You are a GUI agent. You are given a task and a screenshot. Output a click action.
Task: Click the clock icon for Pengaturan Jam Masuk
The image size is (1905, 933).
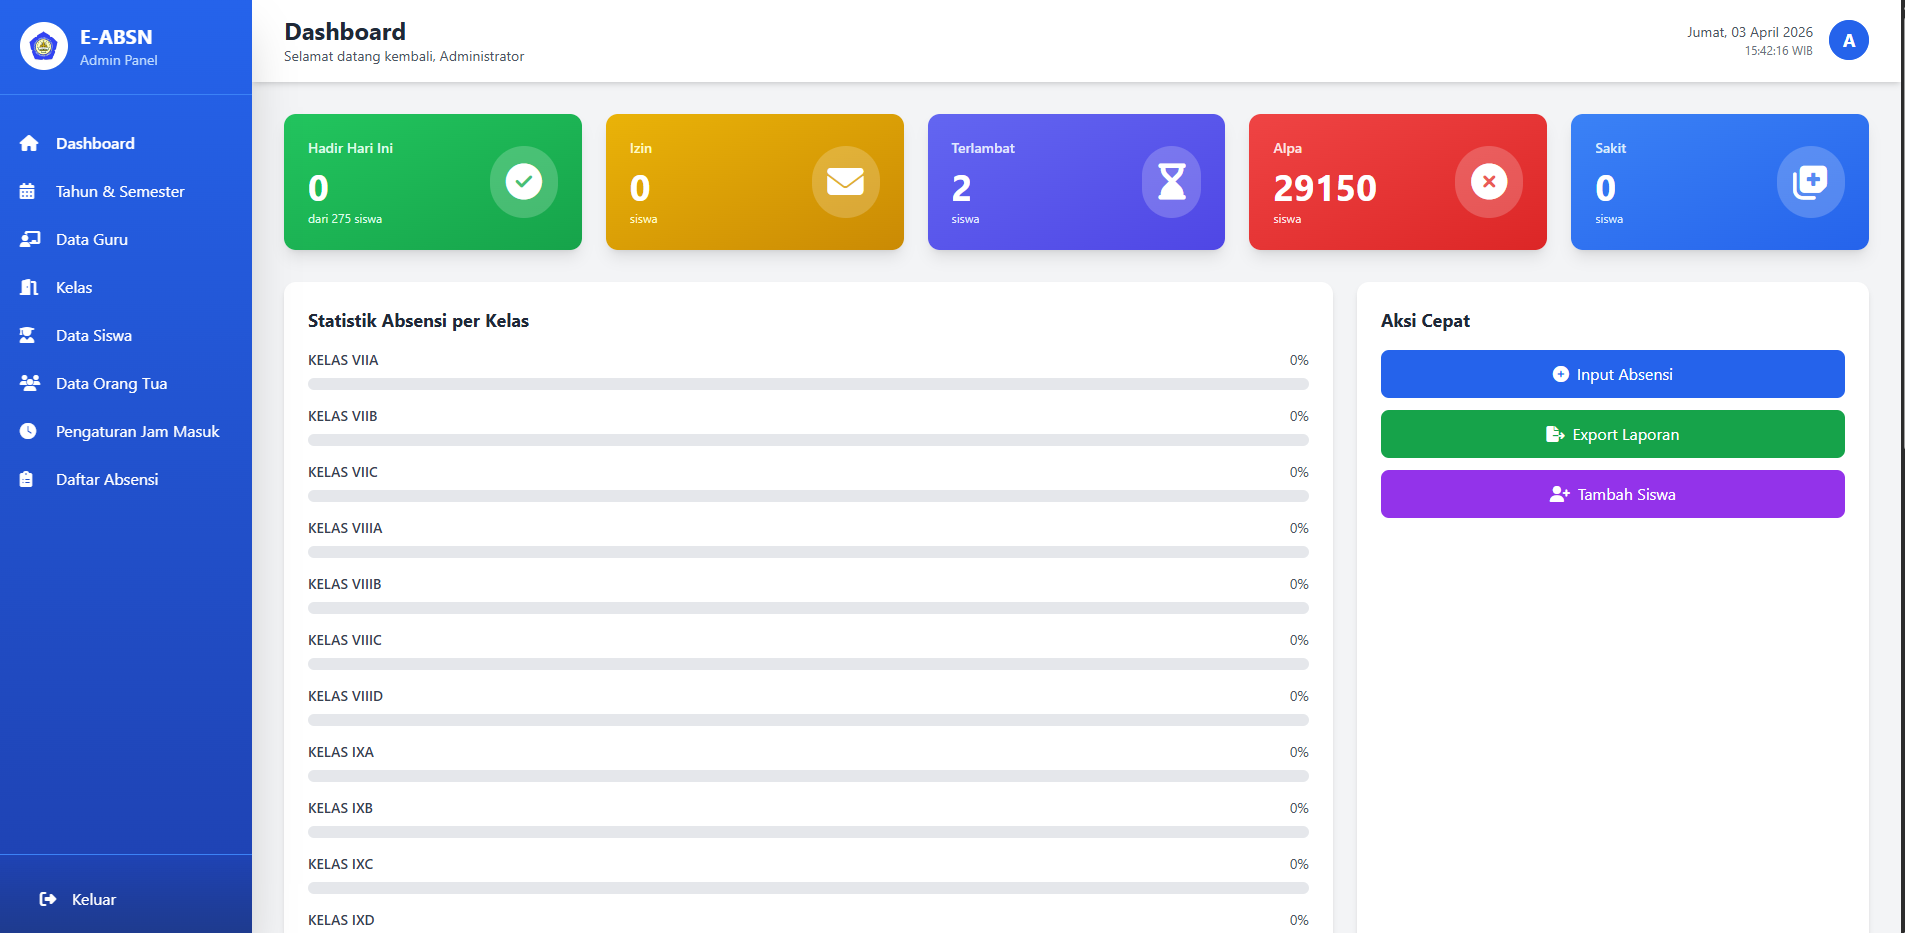(28, 431)
